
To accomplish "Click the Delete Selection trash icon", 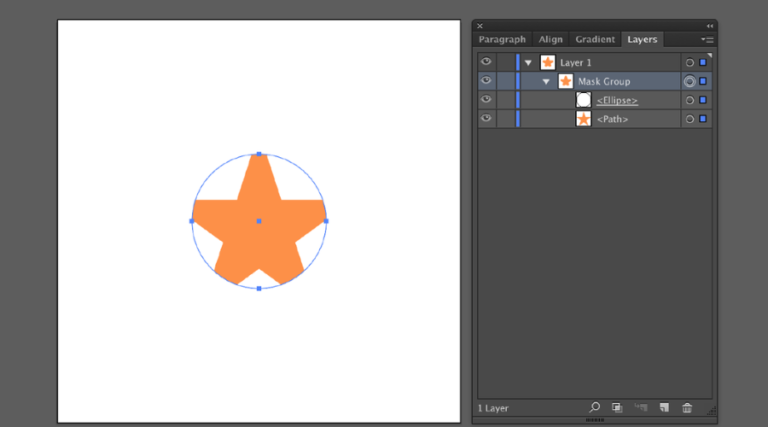I will [x=687, y=407].
